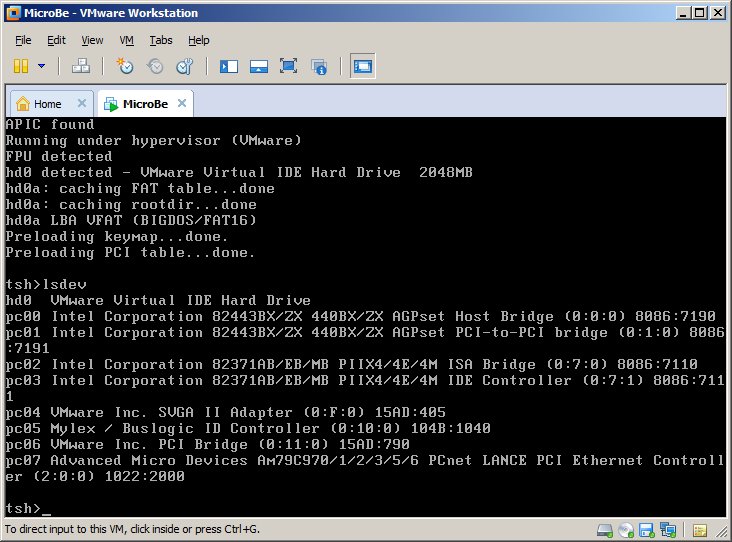Click the CD/DVD drive status icon
The height and width of the screenshot is (542, 732).
(626, 530)
